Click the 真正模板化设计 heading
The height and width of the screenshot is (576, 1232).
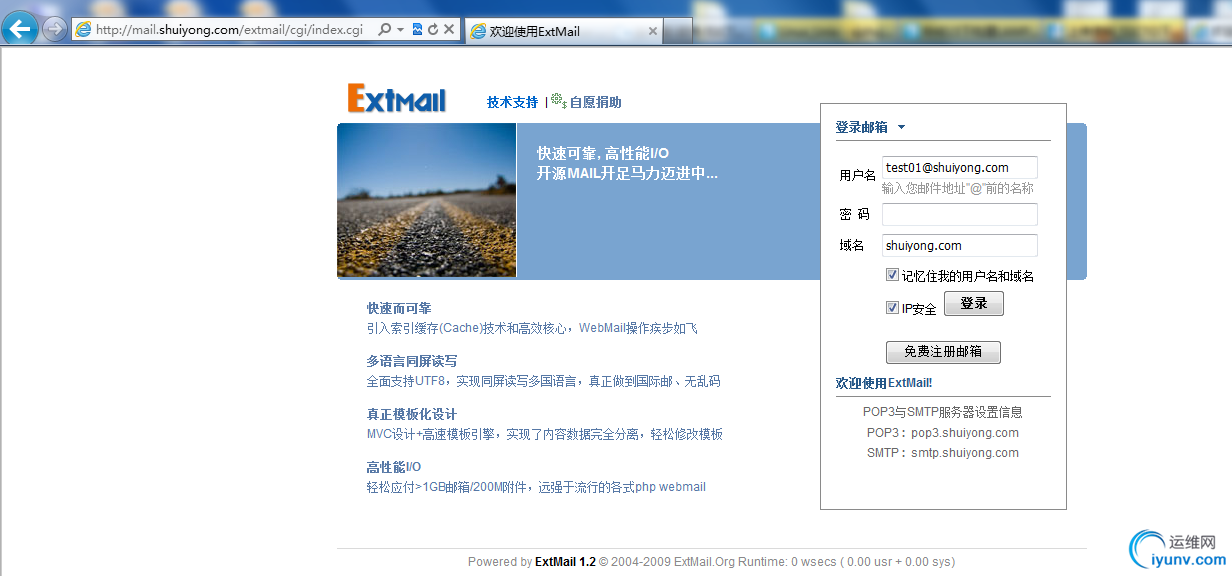tap(412, 414)
